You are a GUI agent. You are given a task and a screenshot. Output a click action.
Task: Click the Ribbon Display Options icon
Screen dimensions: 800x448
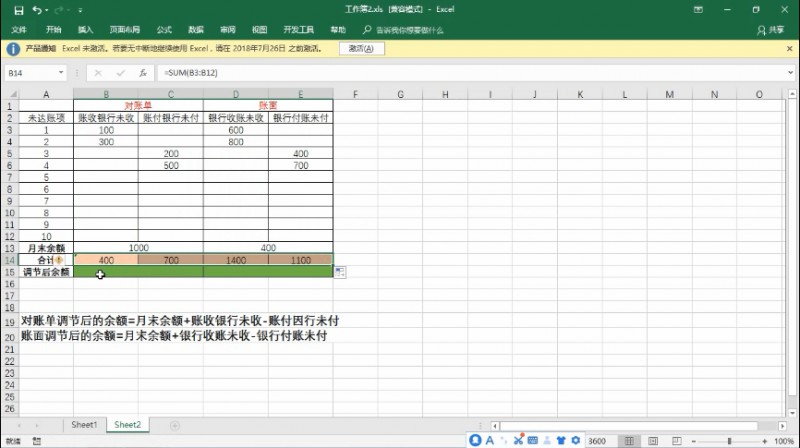pos(698,10)
